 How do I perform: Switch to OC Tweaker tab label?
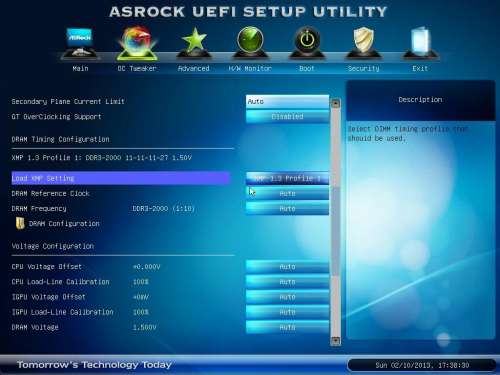[x=137, y=69]
